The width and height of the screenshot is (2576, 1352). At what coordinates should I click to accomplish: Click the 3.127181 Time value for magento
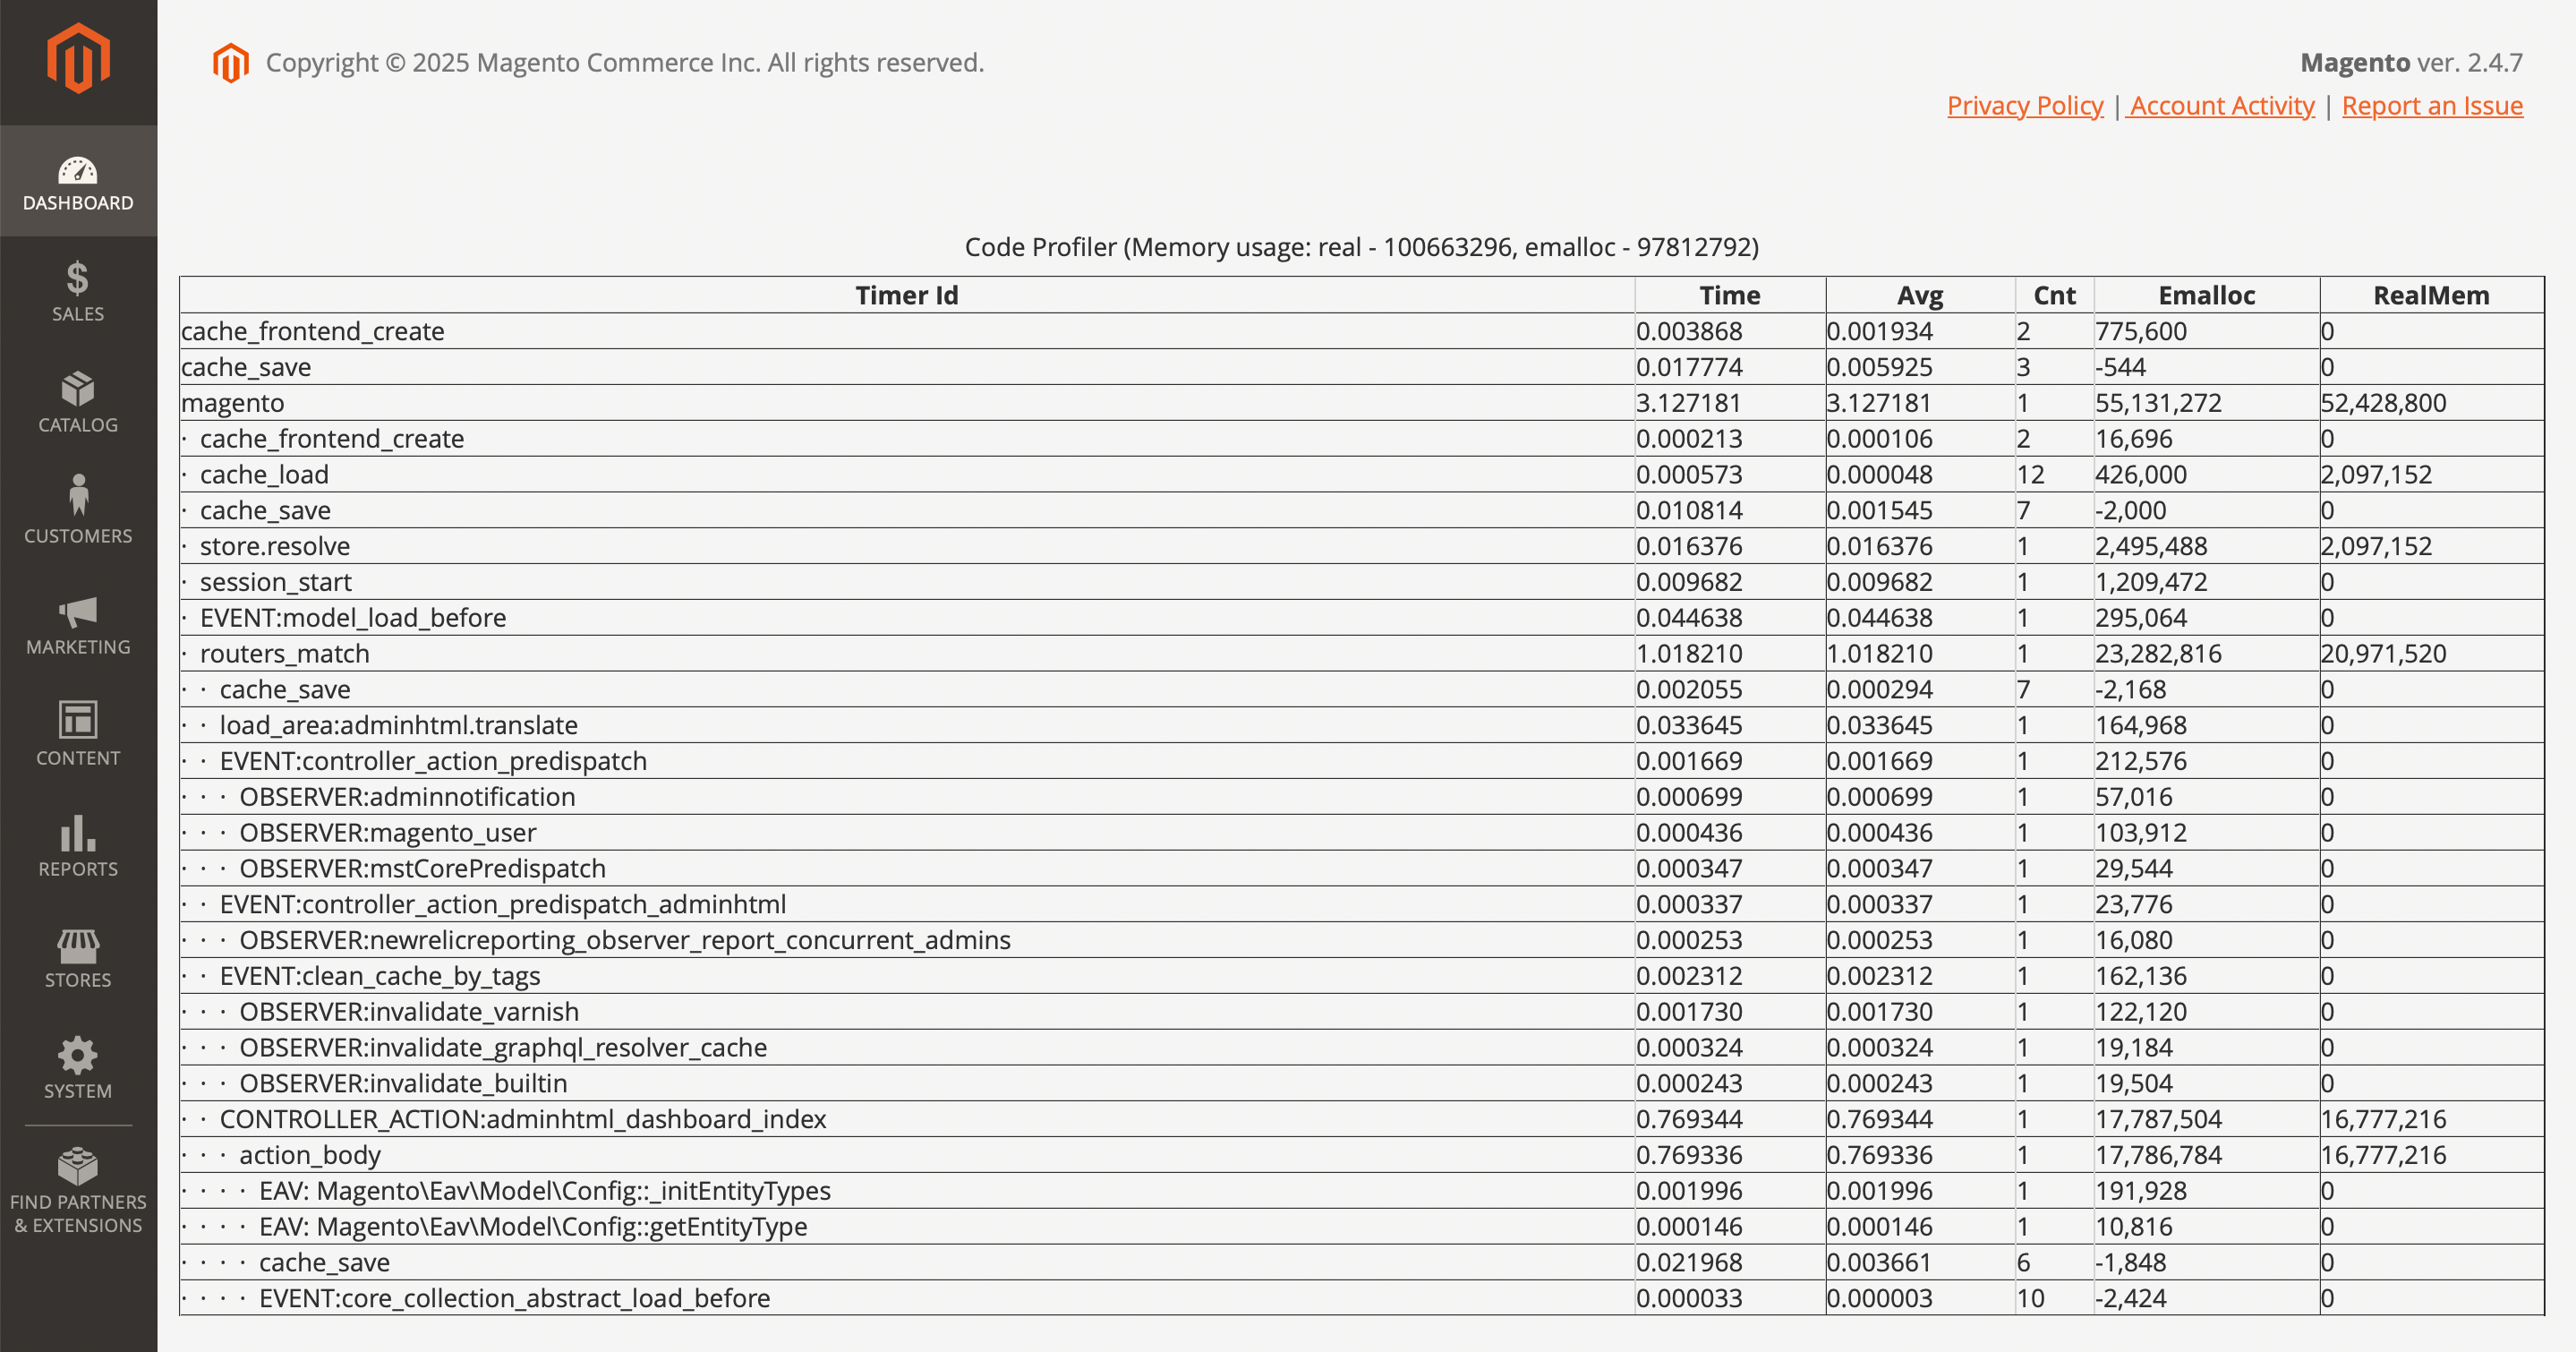click(1688, 403)
